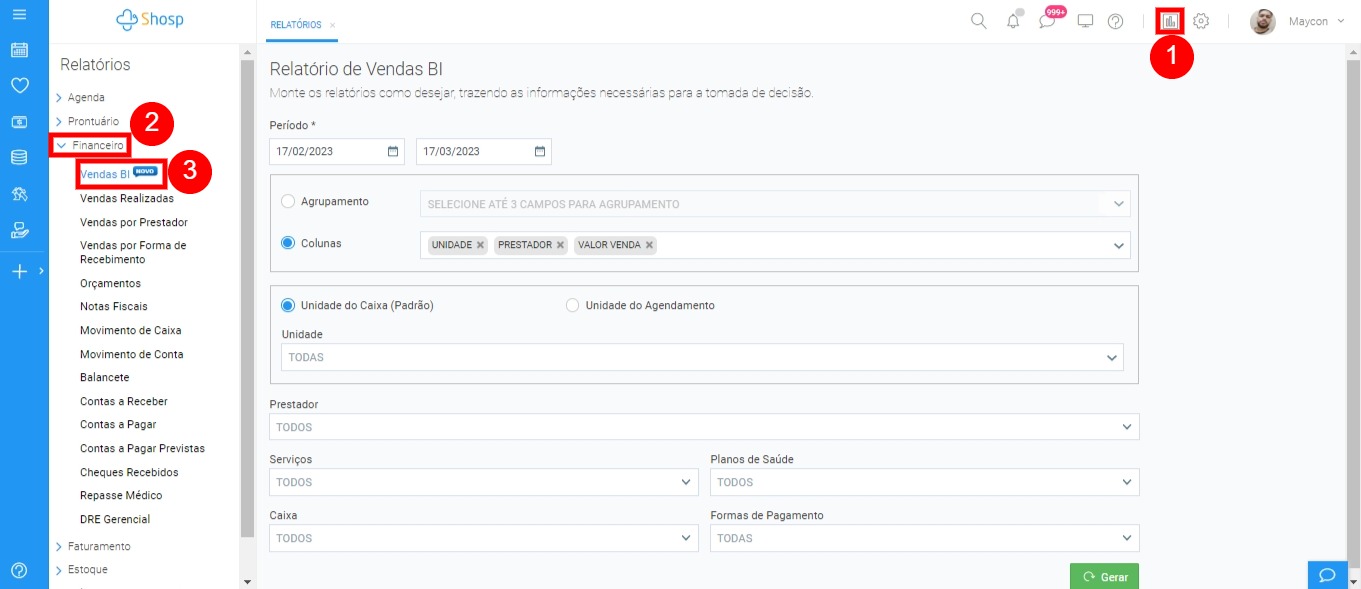Click the green Gerar button
Image resolution: width=1361 pixels, height=589 pixels.
point(1104,577)
